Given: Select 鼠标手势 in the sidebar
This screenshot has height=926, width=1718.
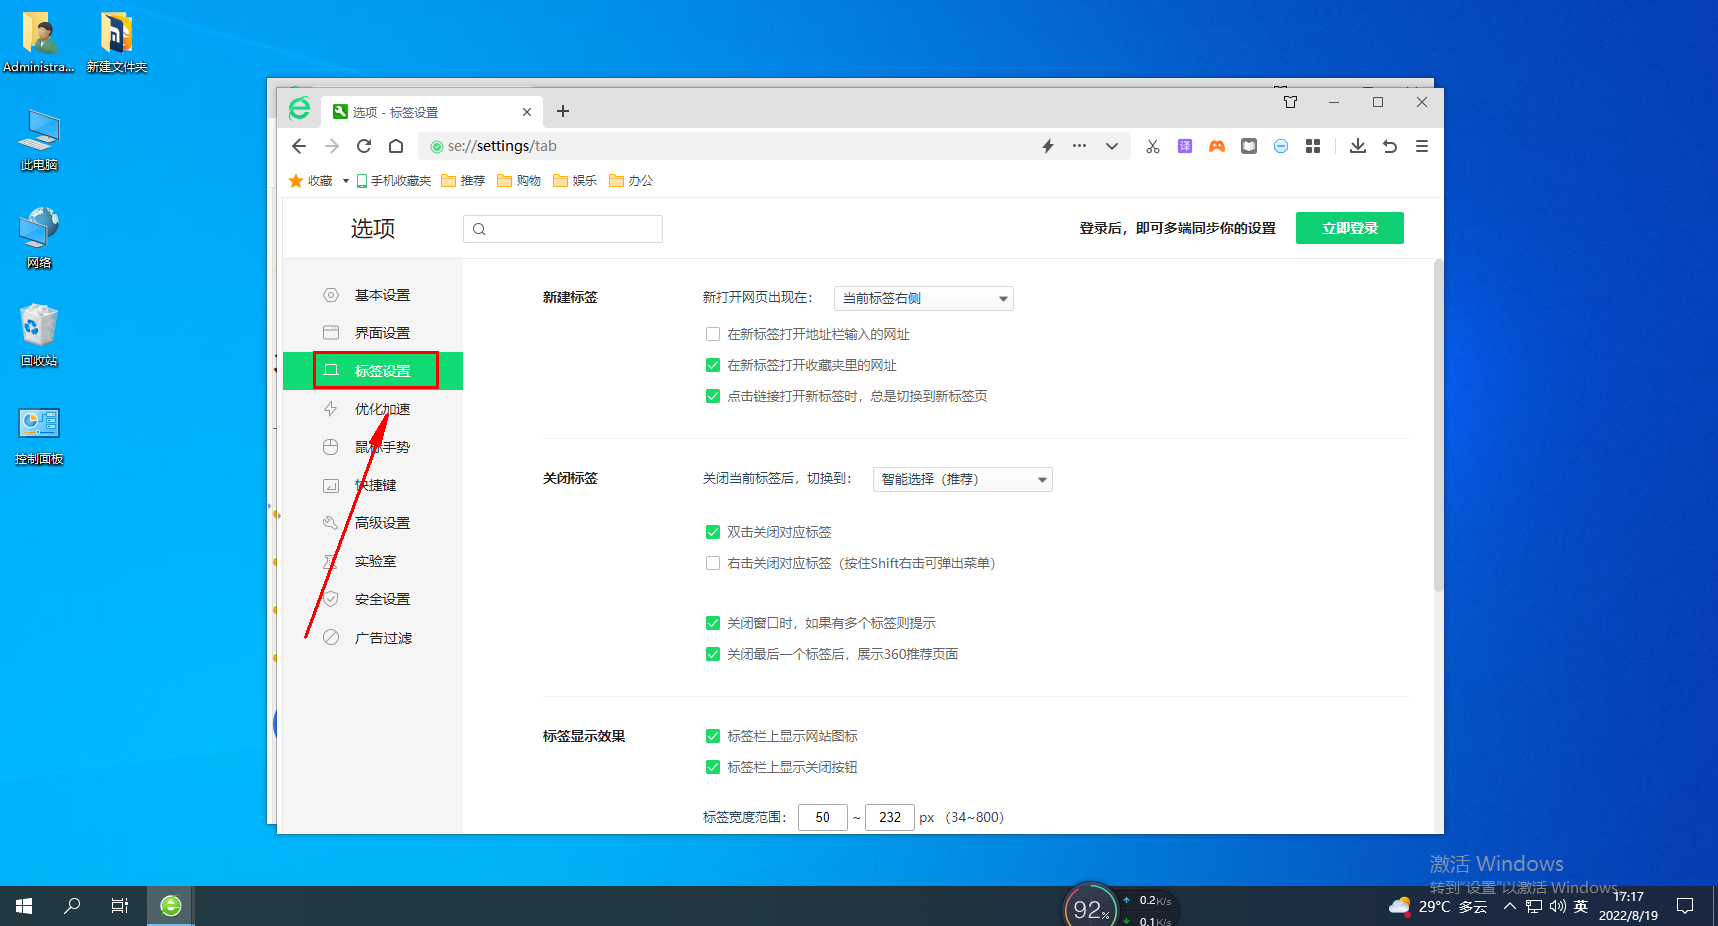Looking at the screenshot, I should point(373,447).
